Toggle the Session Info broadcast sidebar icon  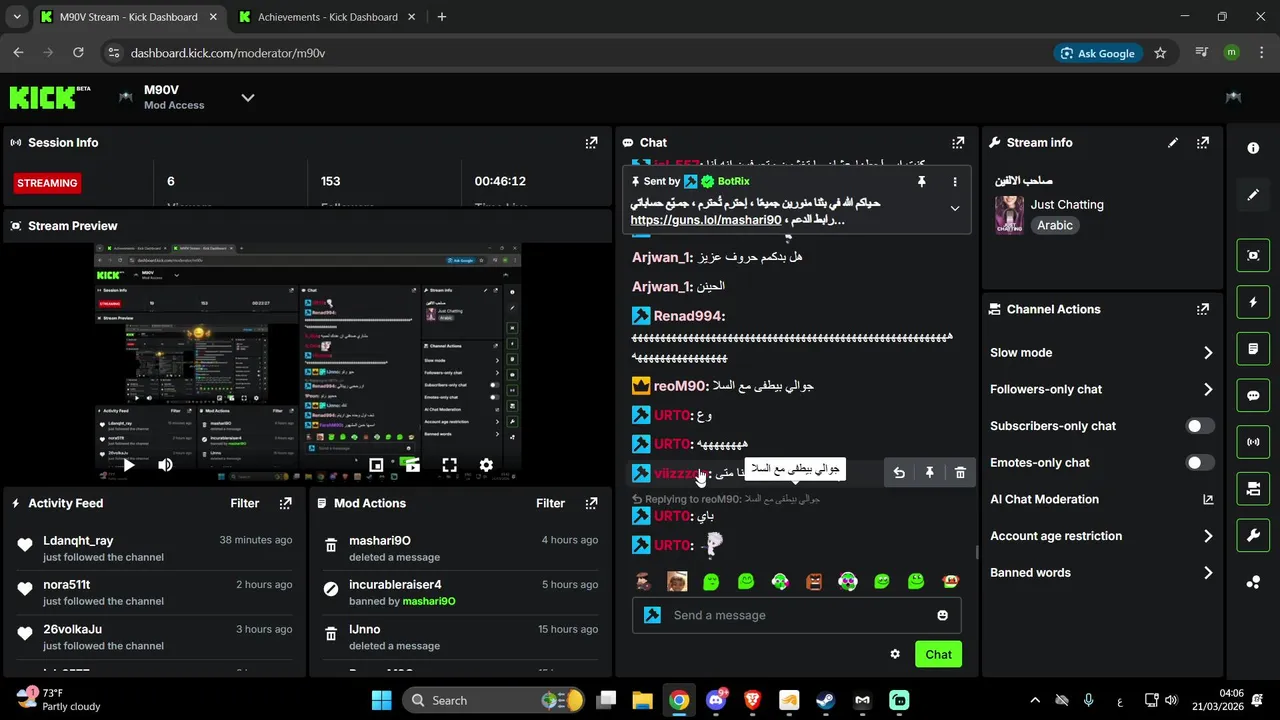click(1253, 442)
